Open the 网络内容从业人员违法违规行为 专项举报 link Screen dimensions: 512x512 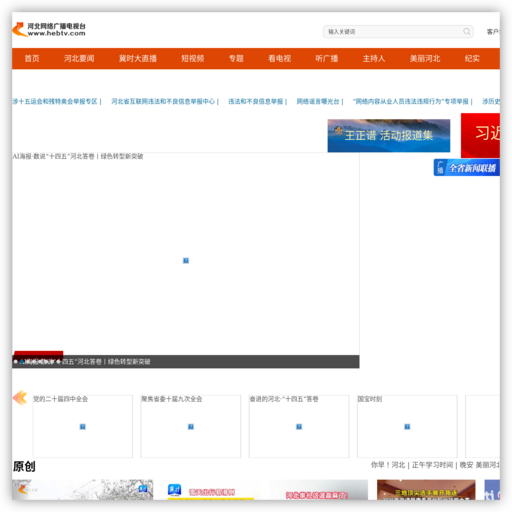[411, 101]
